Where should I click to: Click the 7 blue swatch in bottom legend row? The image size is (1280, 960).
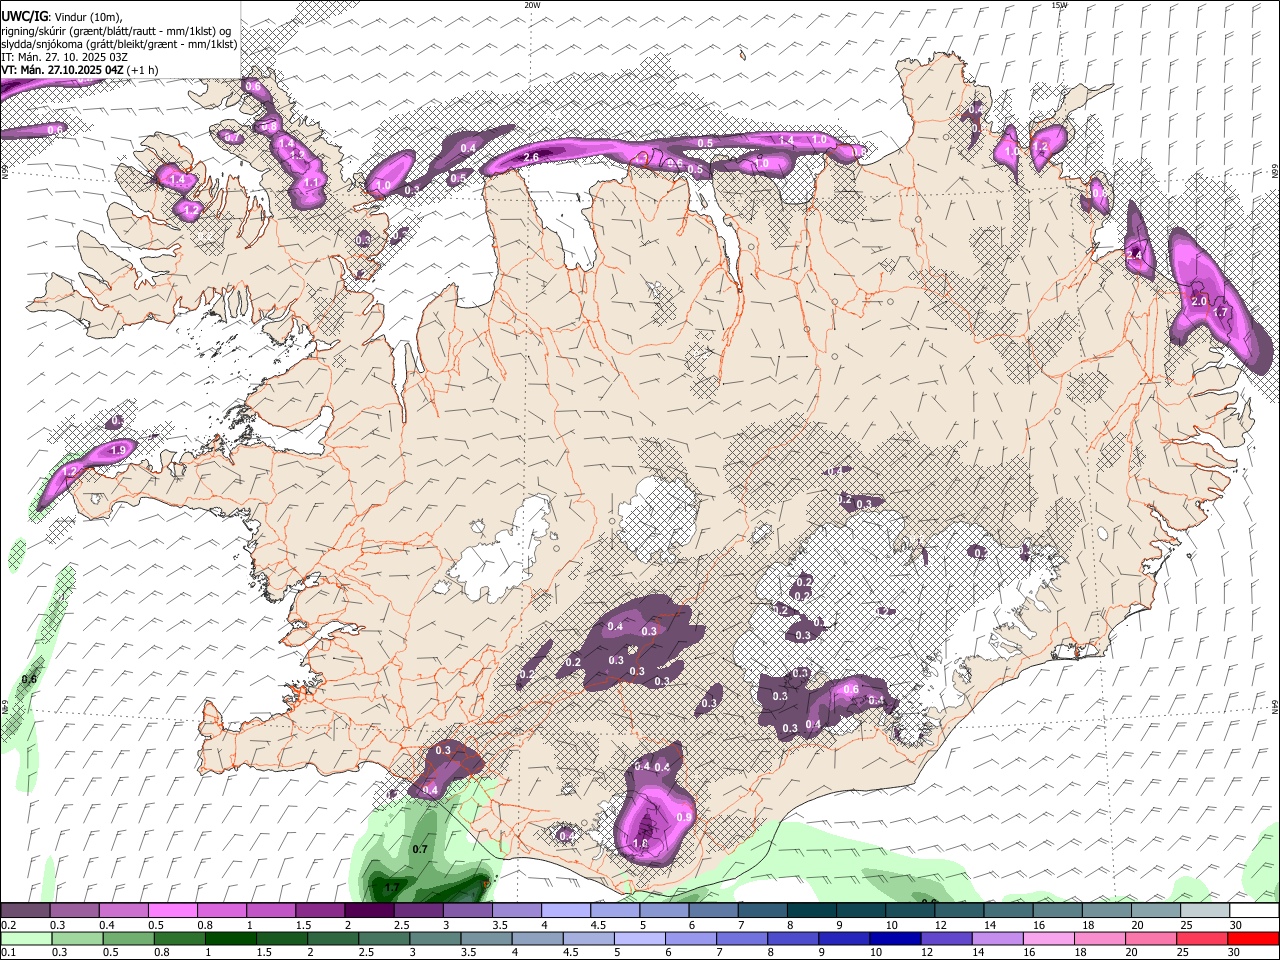741,938
